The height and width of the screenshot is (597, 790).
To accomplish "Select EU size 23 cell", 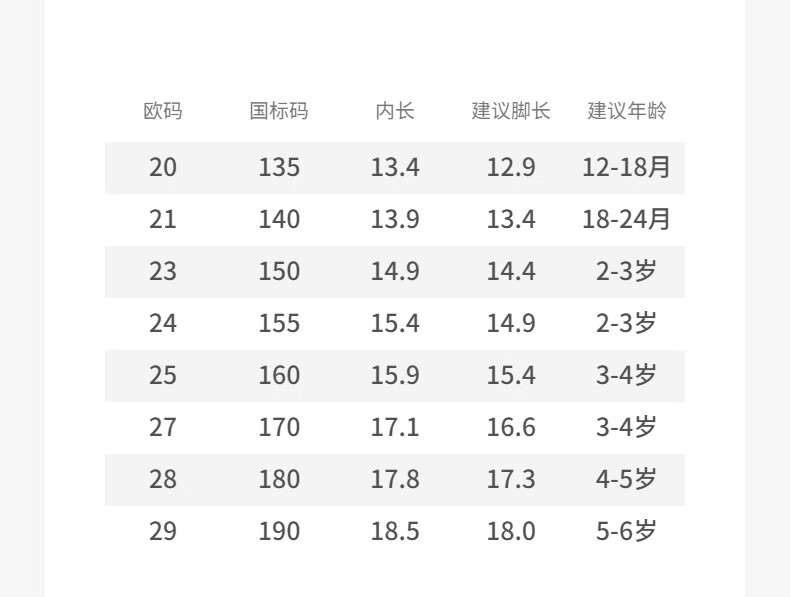I will 163,271.
